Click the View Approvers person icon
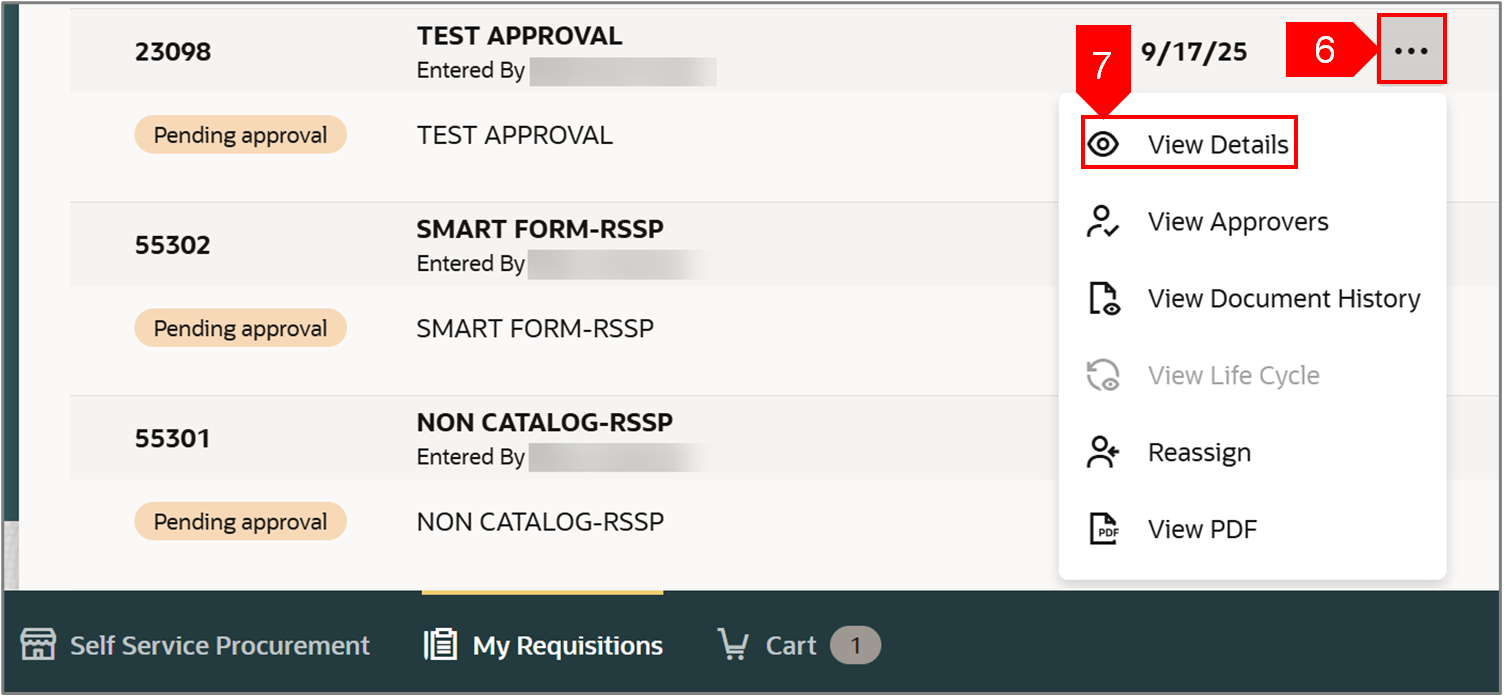 pyautogui.click(x=1103, y=222)
